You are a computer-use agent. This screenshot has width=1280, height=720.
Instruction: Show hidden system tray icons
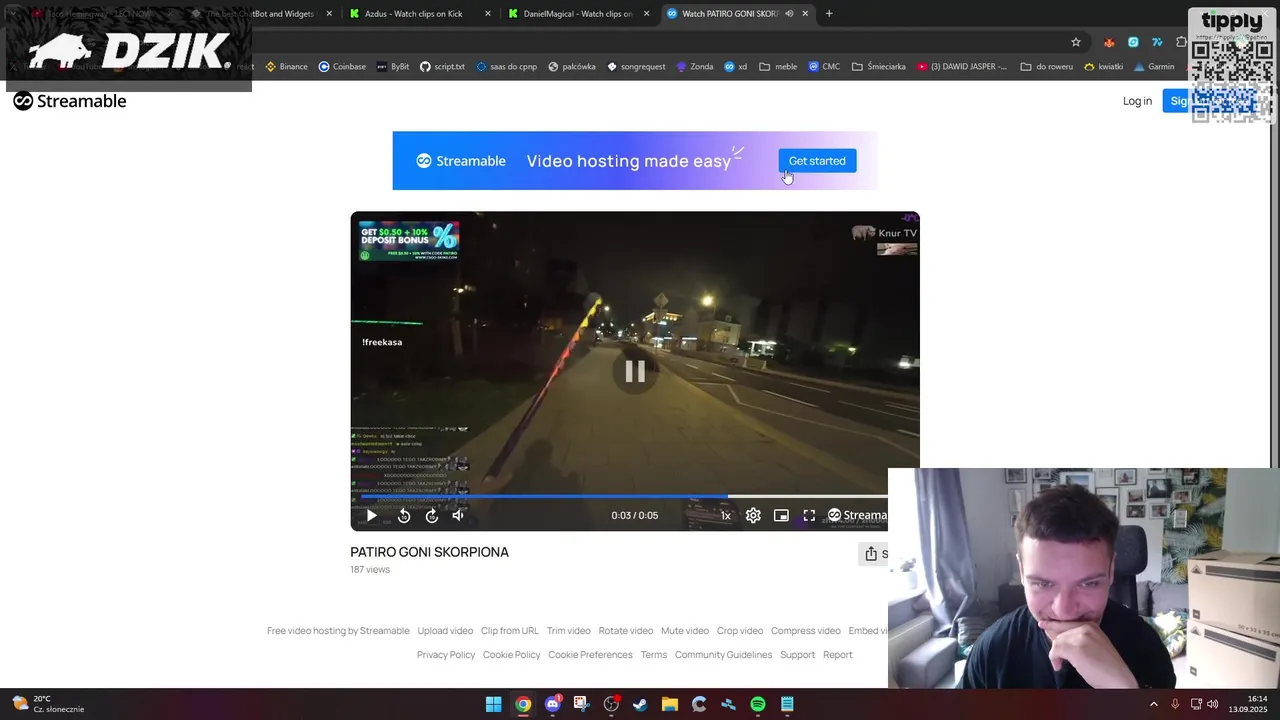[1153, 704]
